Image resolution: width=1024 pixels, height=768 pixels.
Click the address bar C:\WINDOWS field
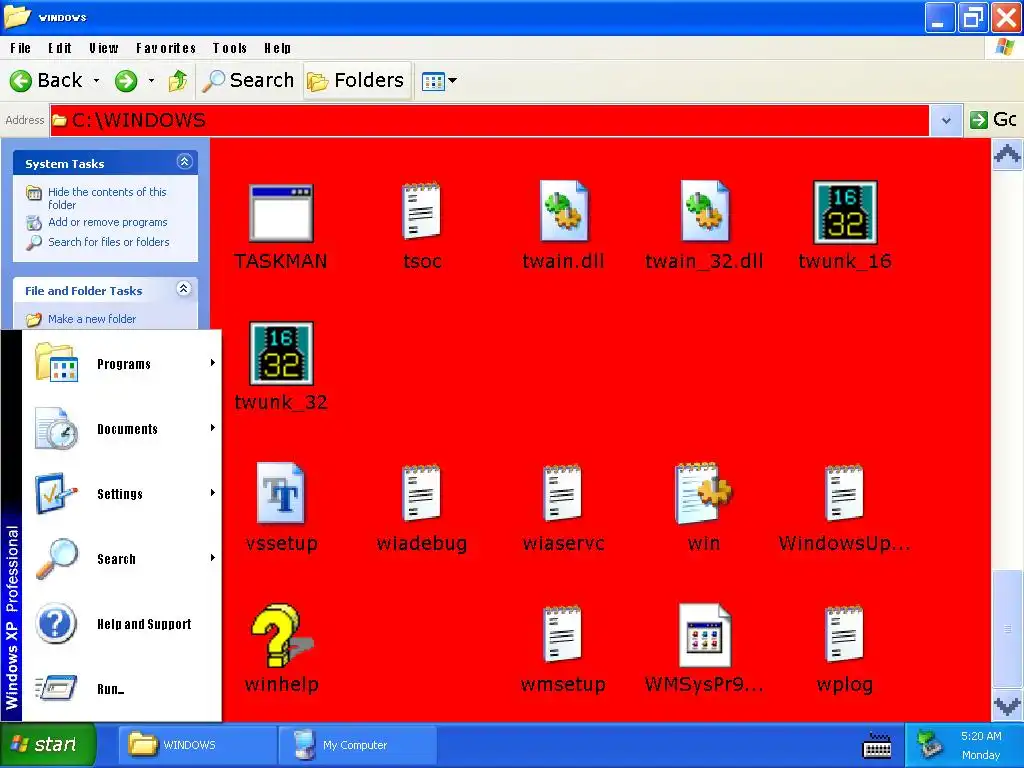click(490, 120)
